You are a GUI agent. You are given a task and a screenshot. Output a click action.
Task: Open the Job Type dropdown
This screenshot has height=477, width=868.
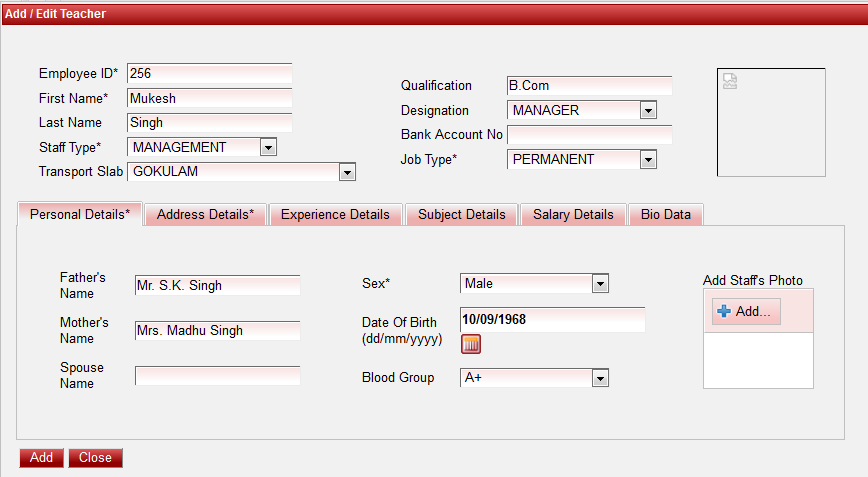(x=647, y=160)
